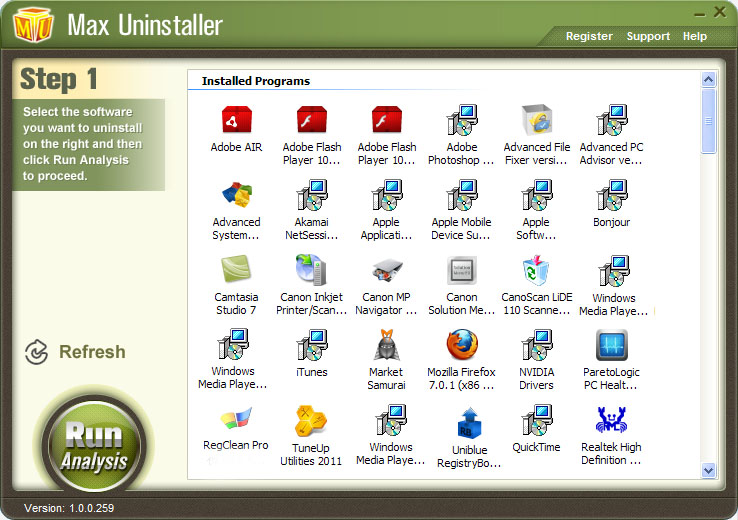
Task: Select the Adobe AIR program icon
Action: pyautogui.click(x=237, y=120)
